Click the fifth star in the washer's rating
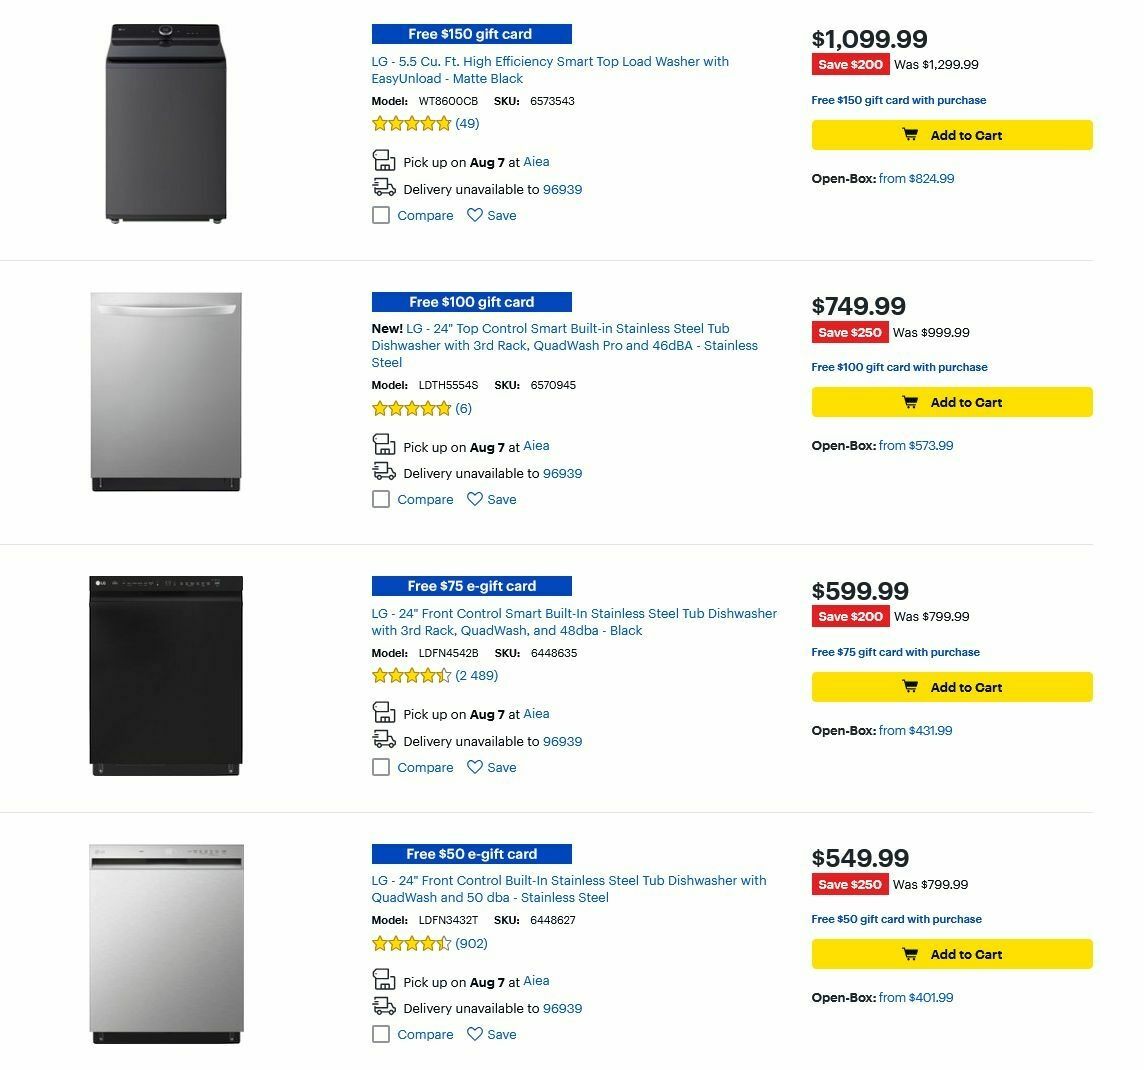 [443, 123]
